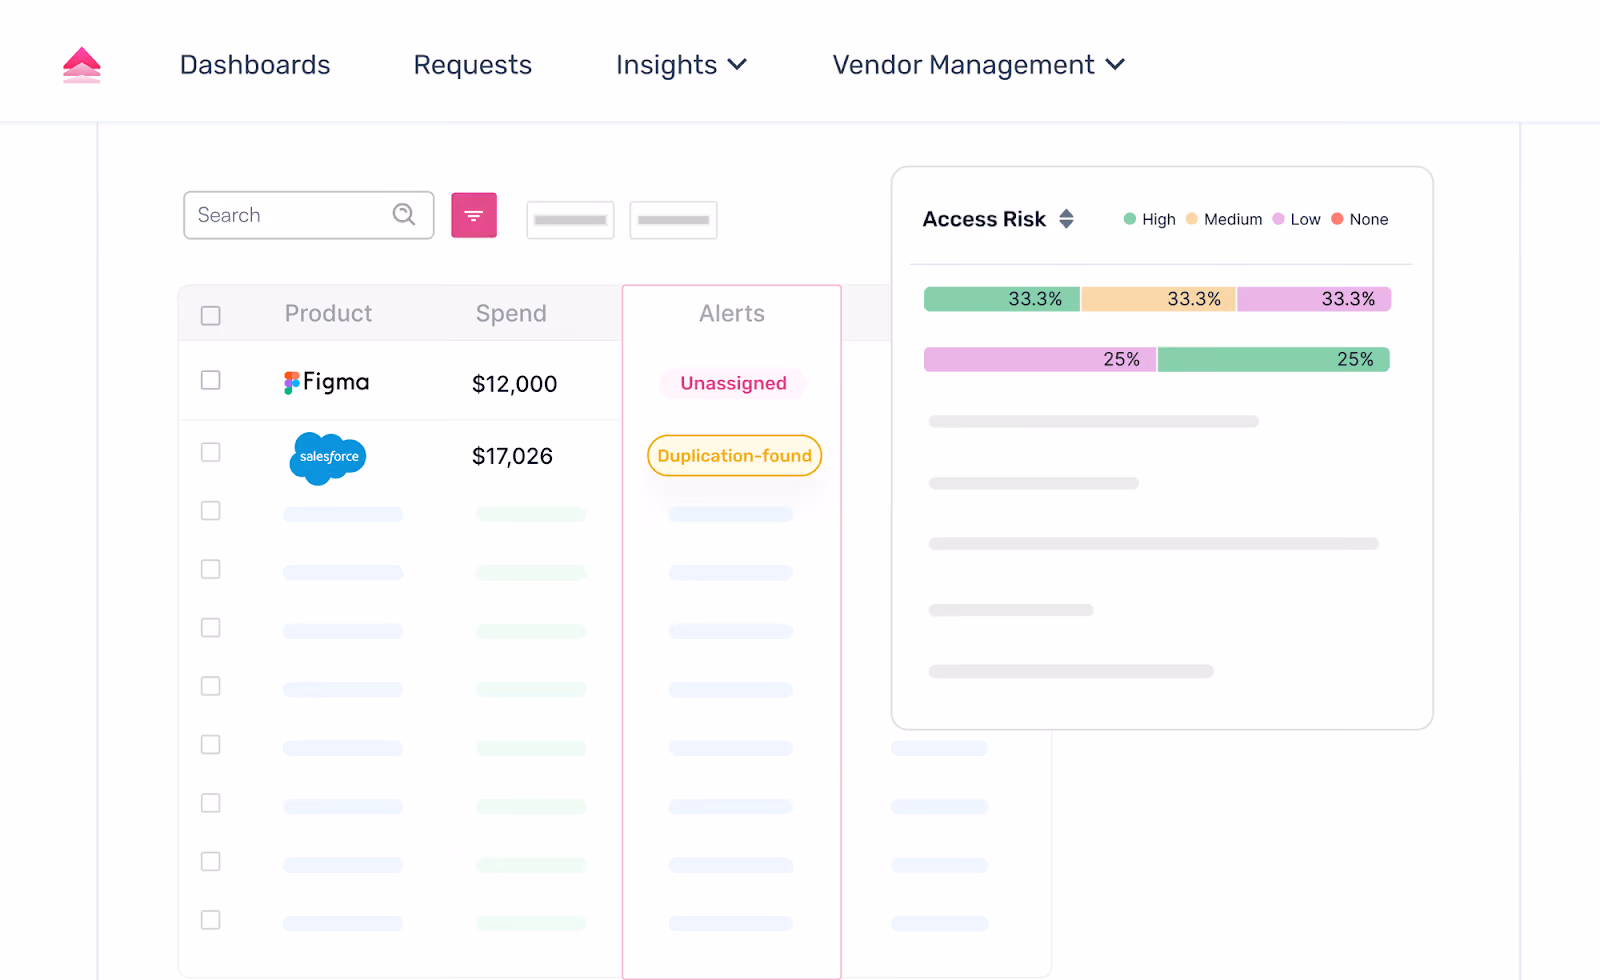
Task: Click the $12,000 spend value
Action: coord(514,384)
